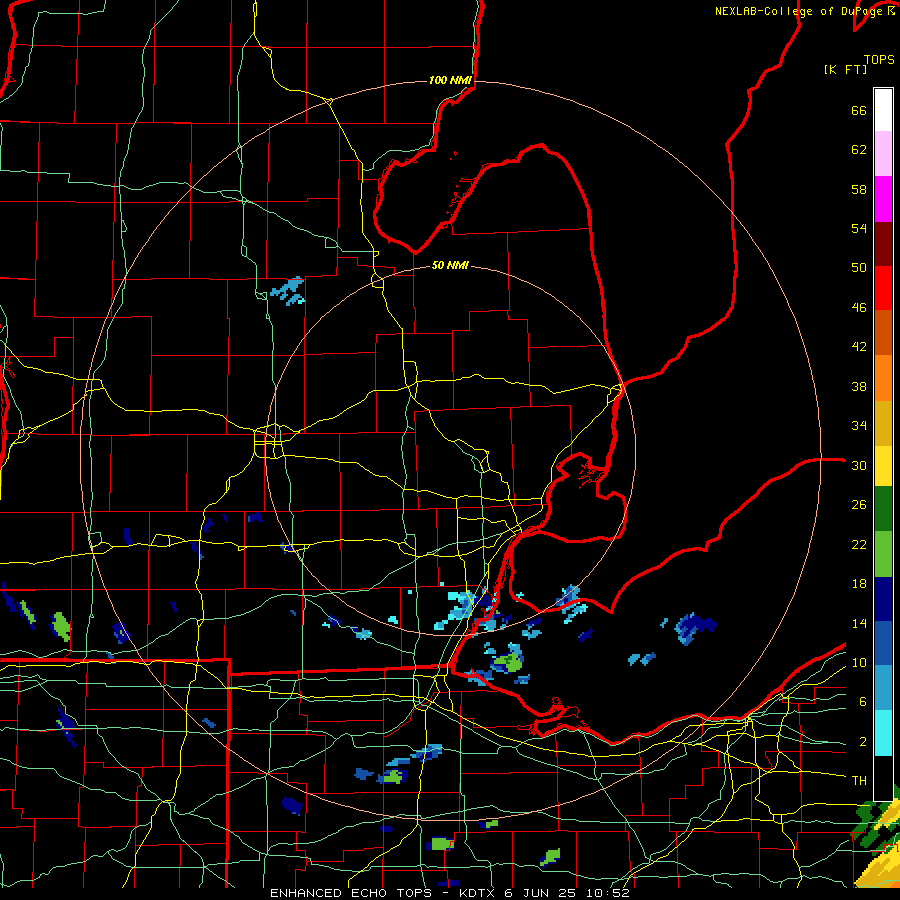Viewport: 900px width, 900px height.
Task: Click the "ENHANCED ECHO TOPS - KDTX" caption
Action: point(384,893)
